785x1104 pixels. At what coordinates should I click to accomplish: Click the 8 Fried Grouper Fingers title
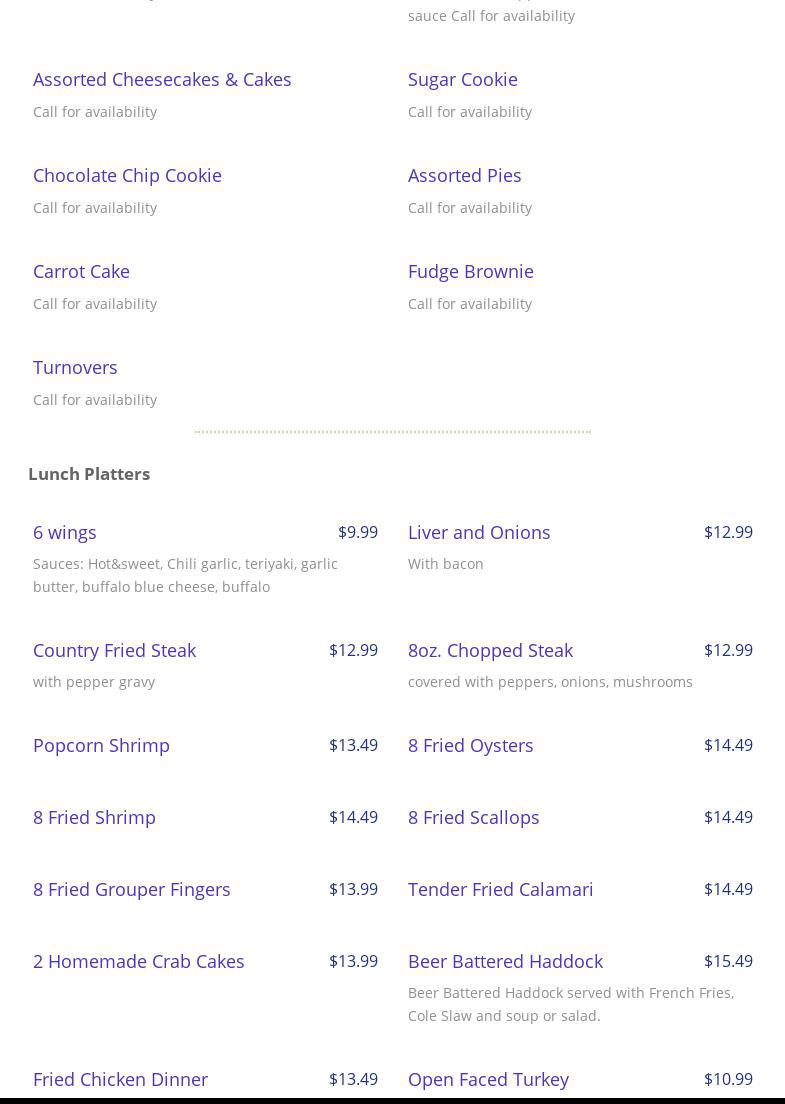[131, 889]
